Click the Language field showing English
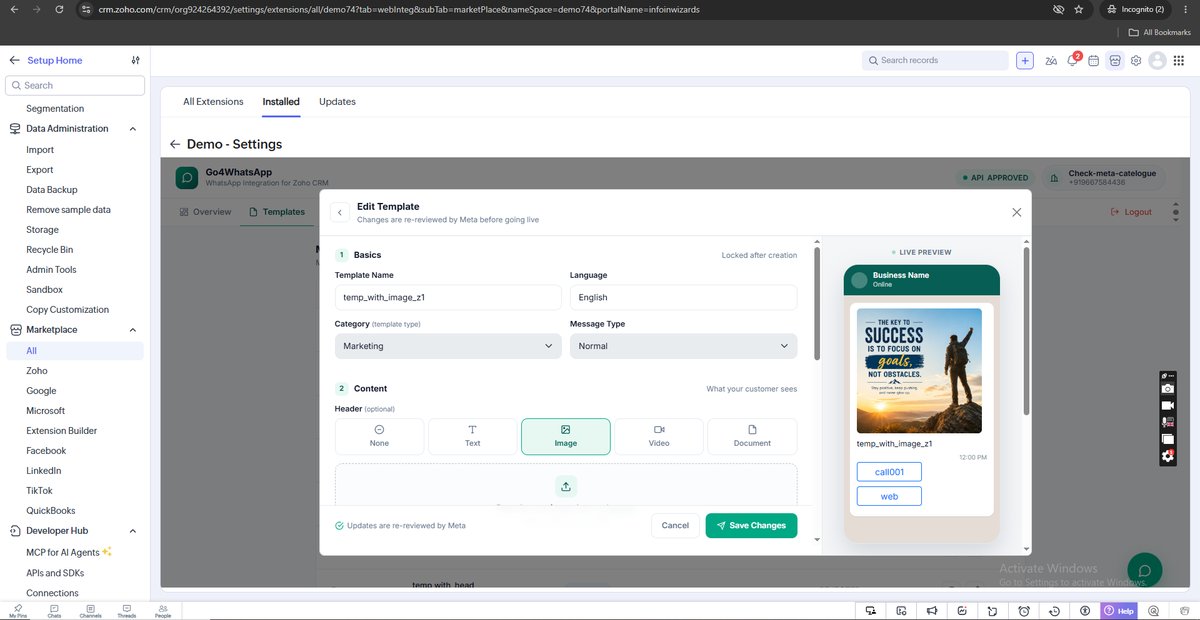This screenshot has width=1200, height=620. (x=683, y=297)
